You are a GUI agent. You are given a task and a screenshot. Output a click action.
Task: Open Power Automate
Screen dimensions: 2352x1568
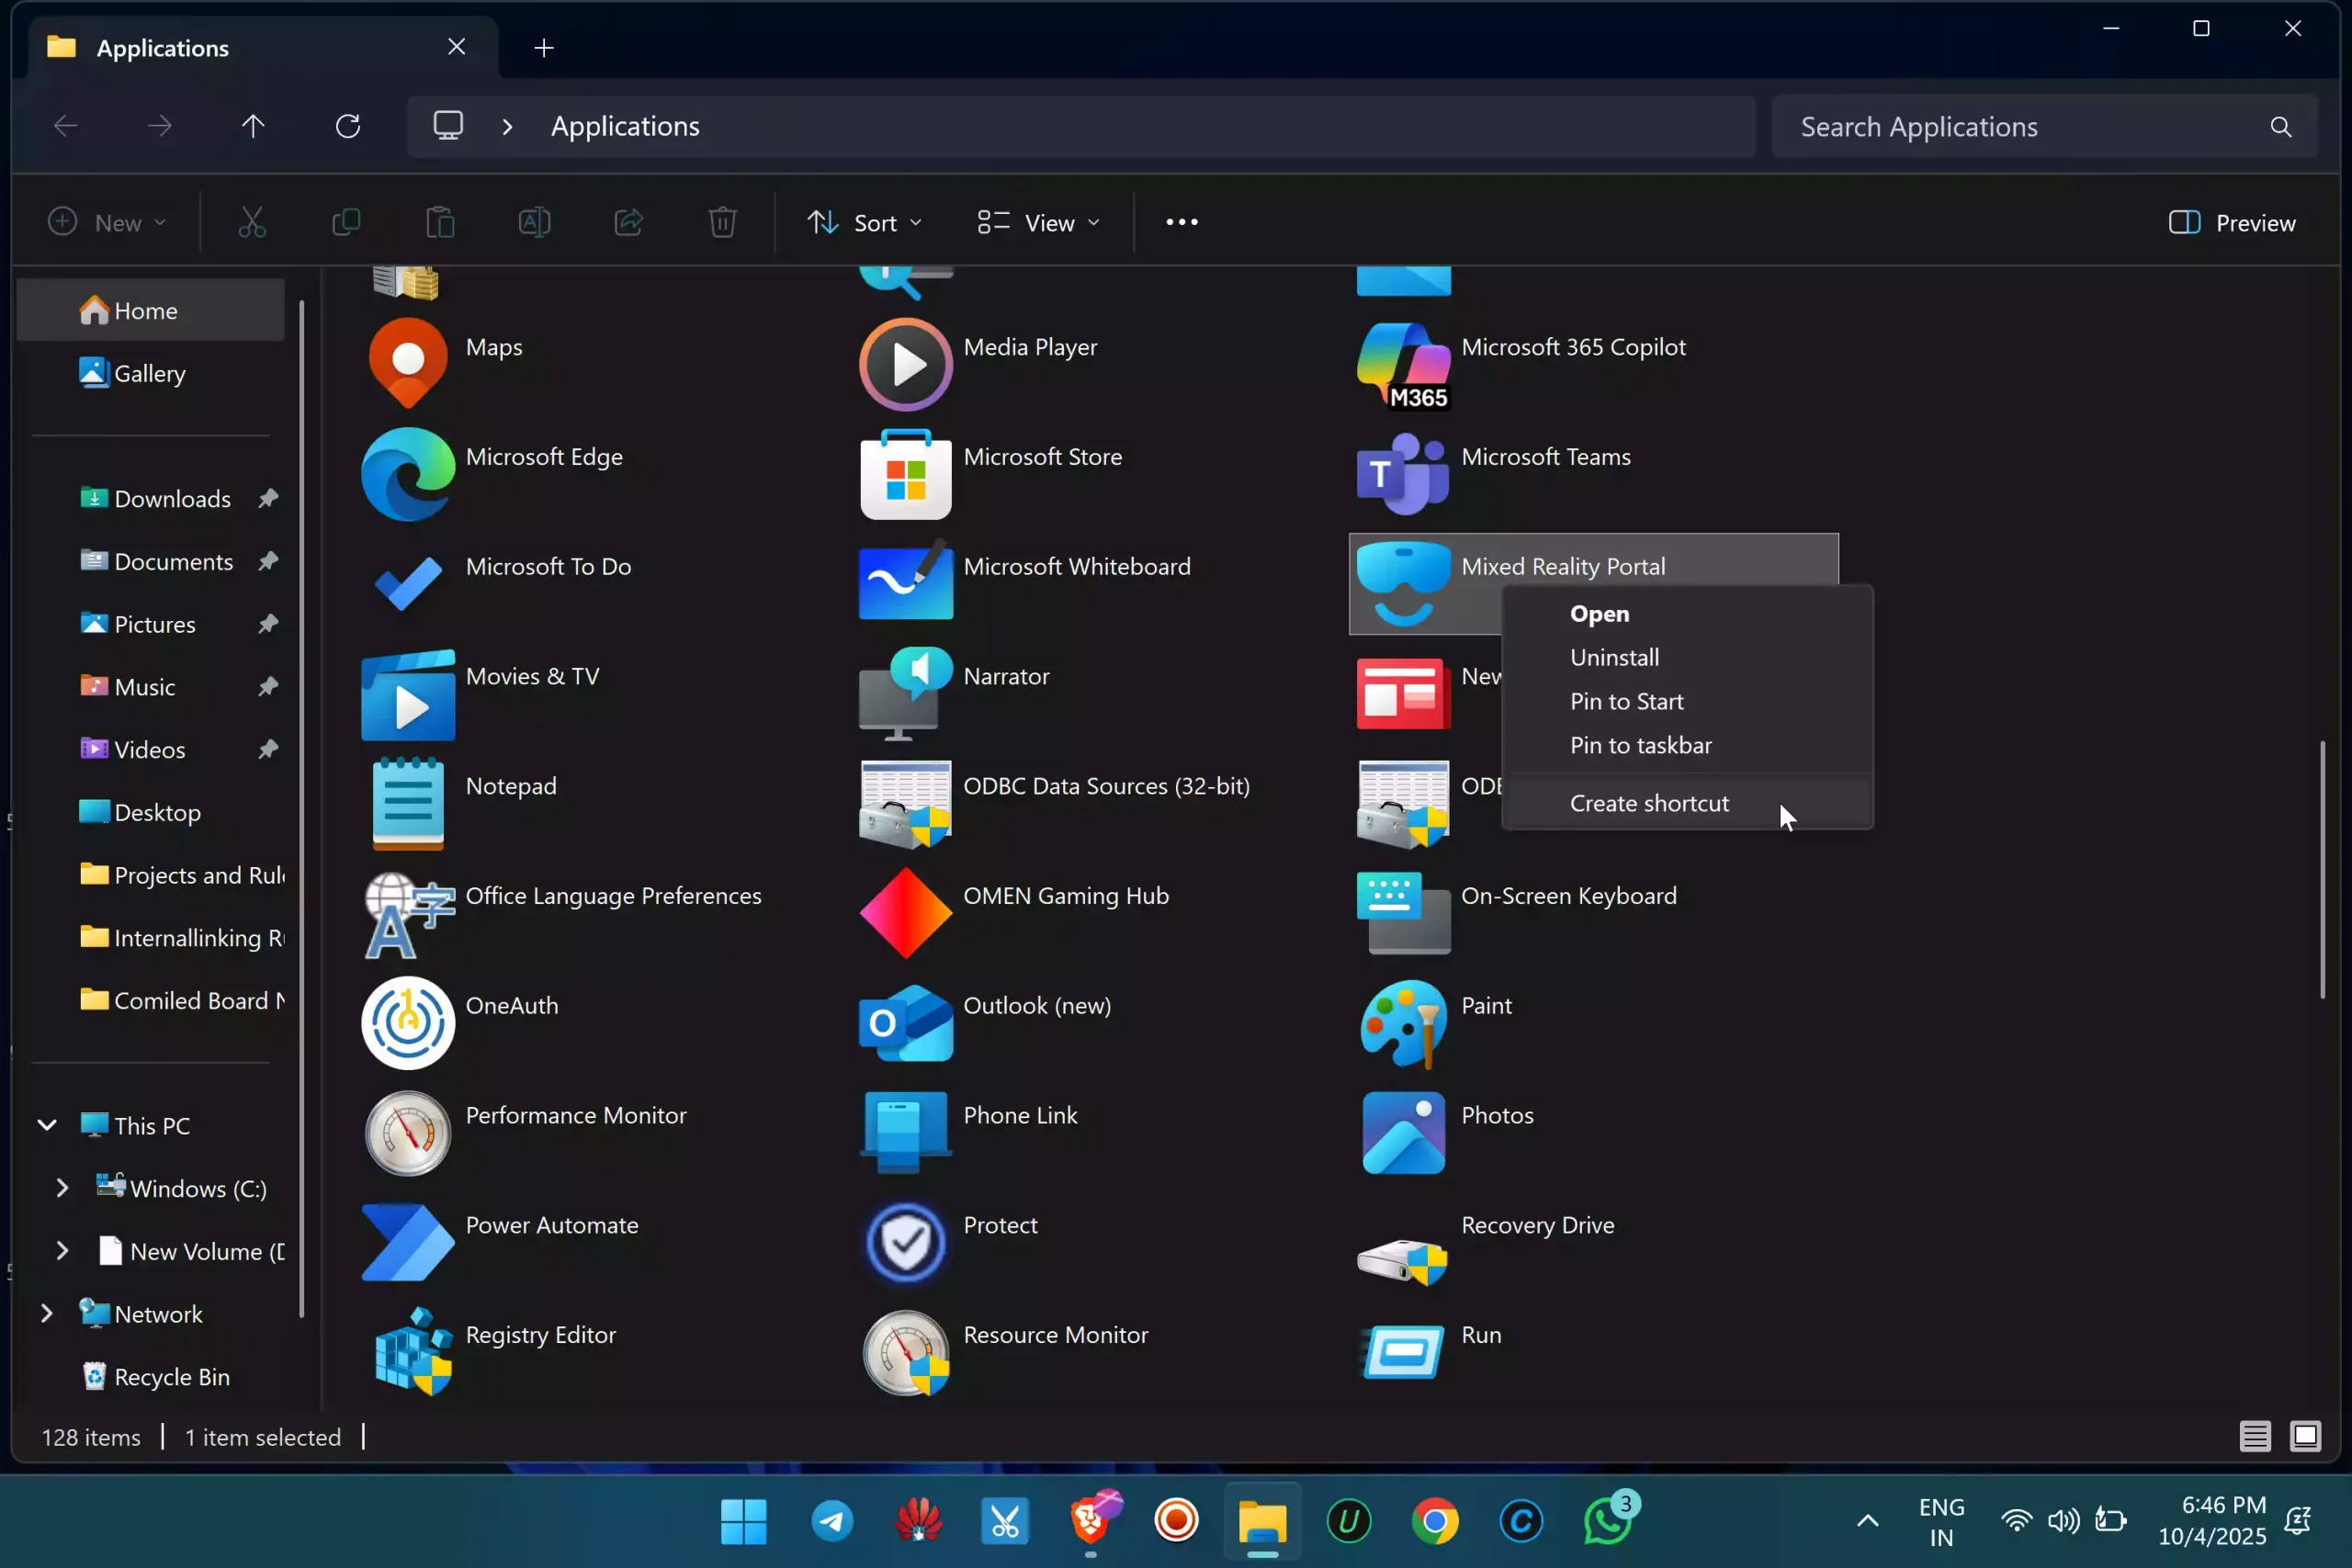pyautogui.click(x=551, y=1225)
